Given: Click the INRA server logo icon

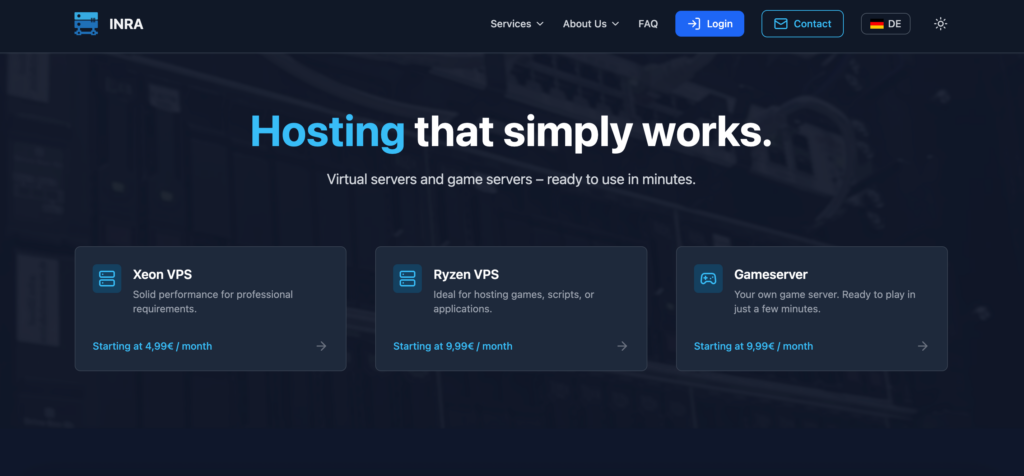Looking at the screenshot, I should pyautogui.click(x=86, y=24).
